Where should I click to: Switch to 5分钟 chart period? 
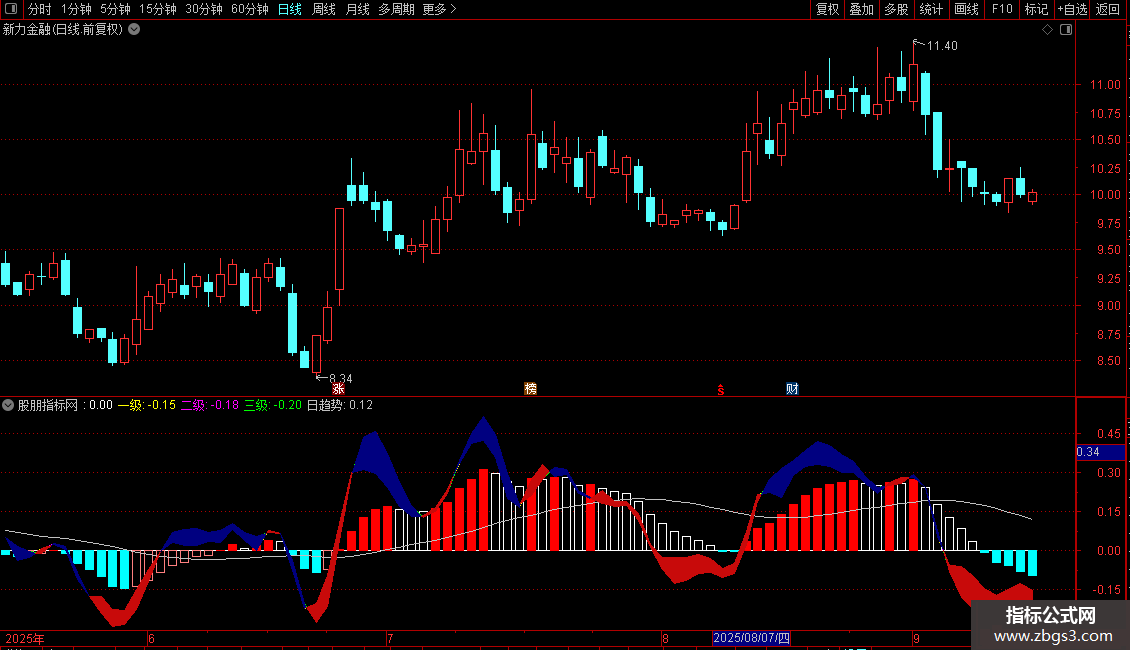[115, 9]
